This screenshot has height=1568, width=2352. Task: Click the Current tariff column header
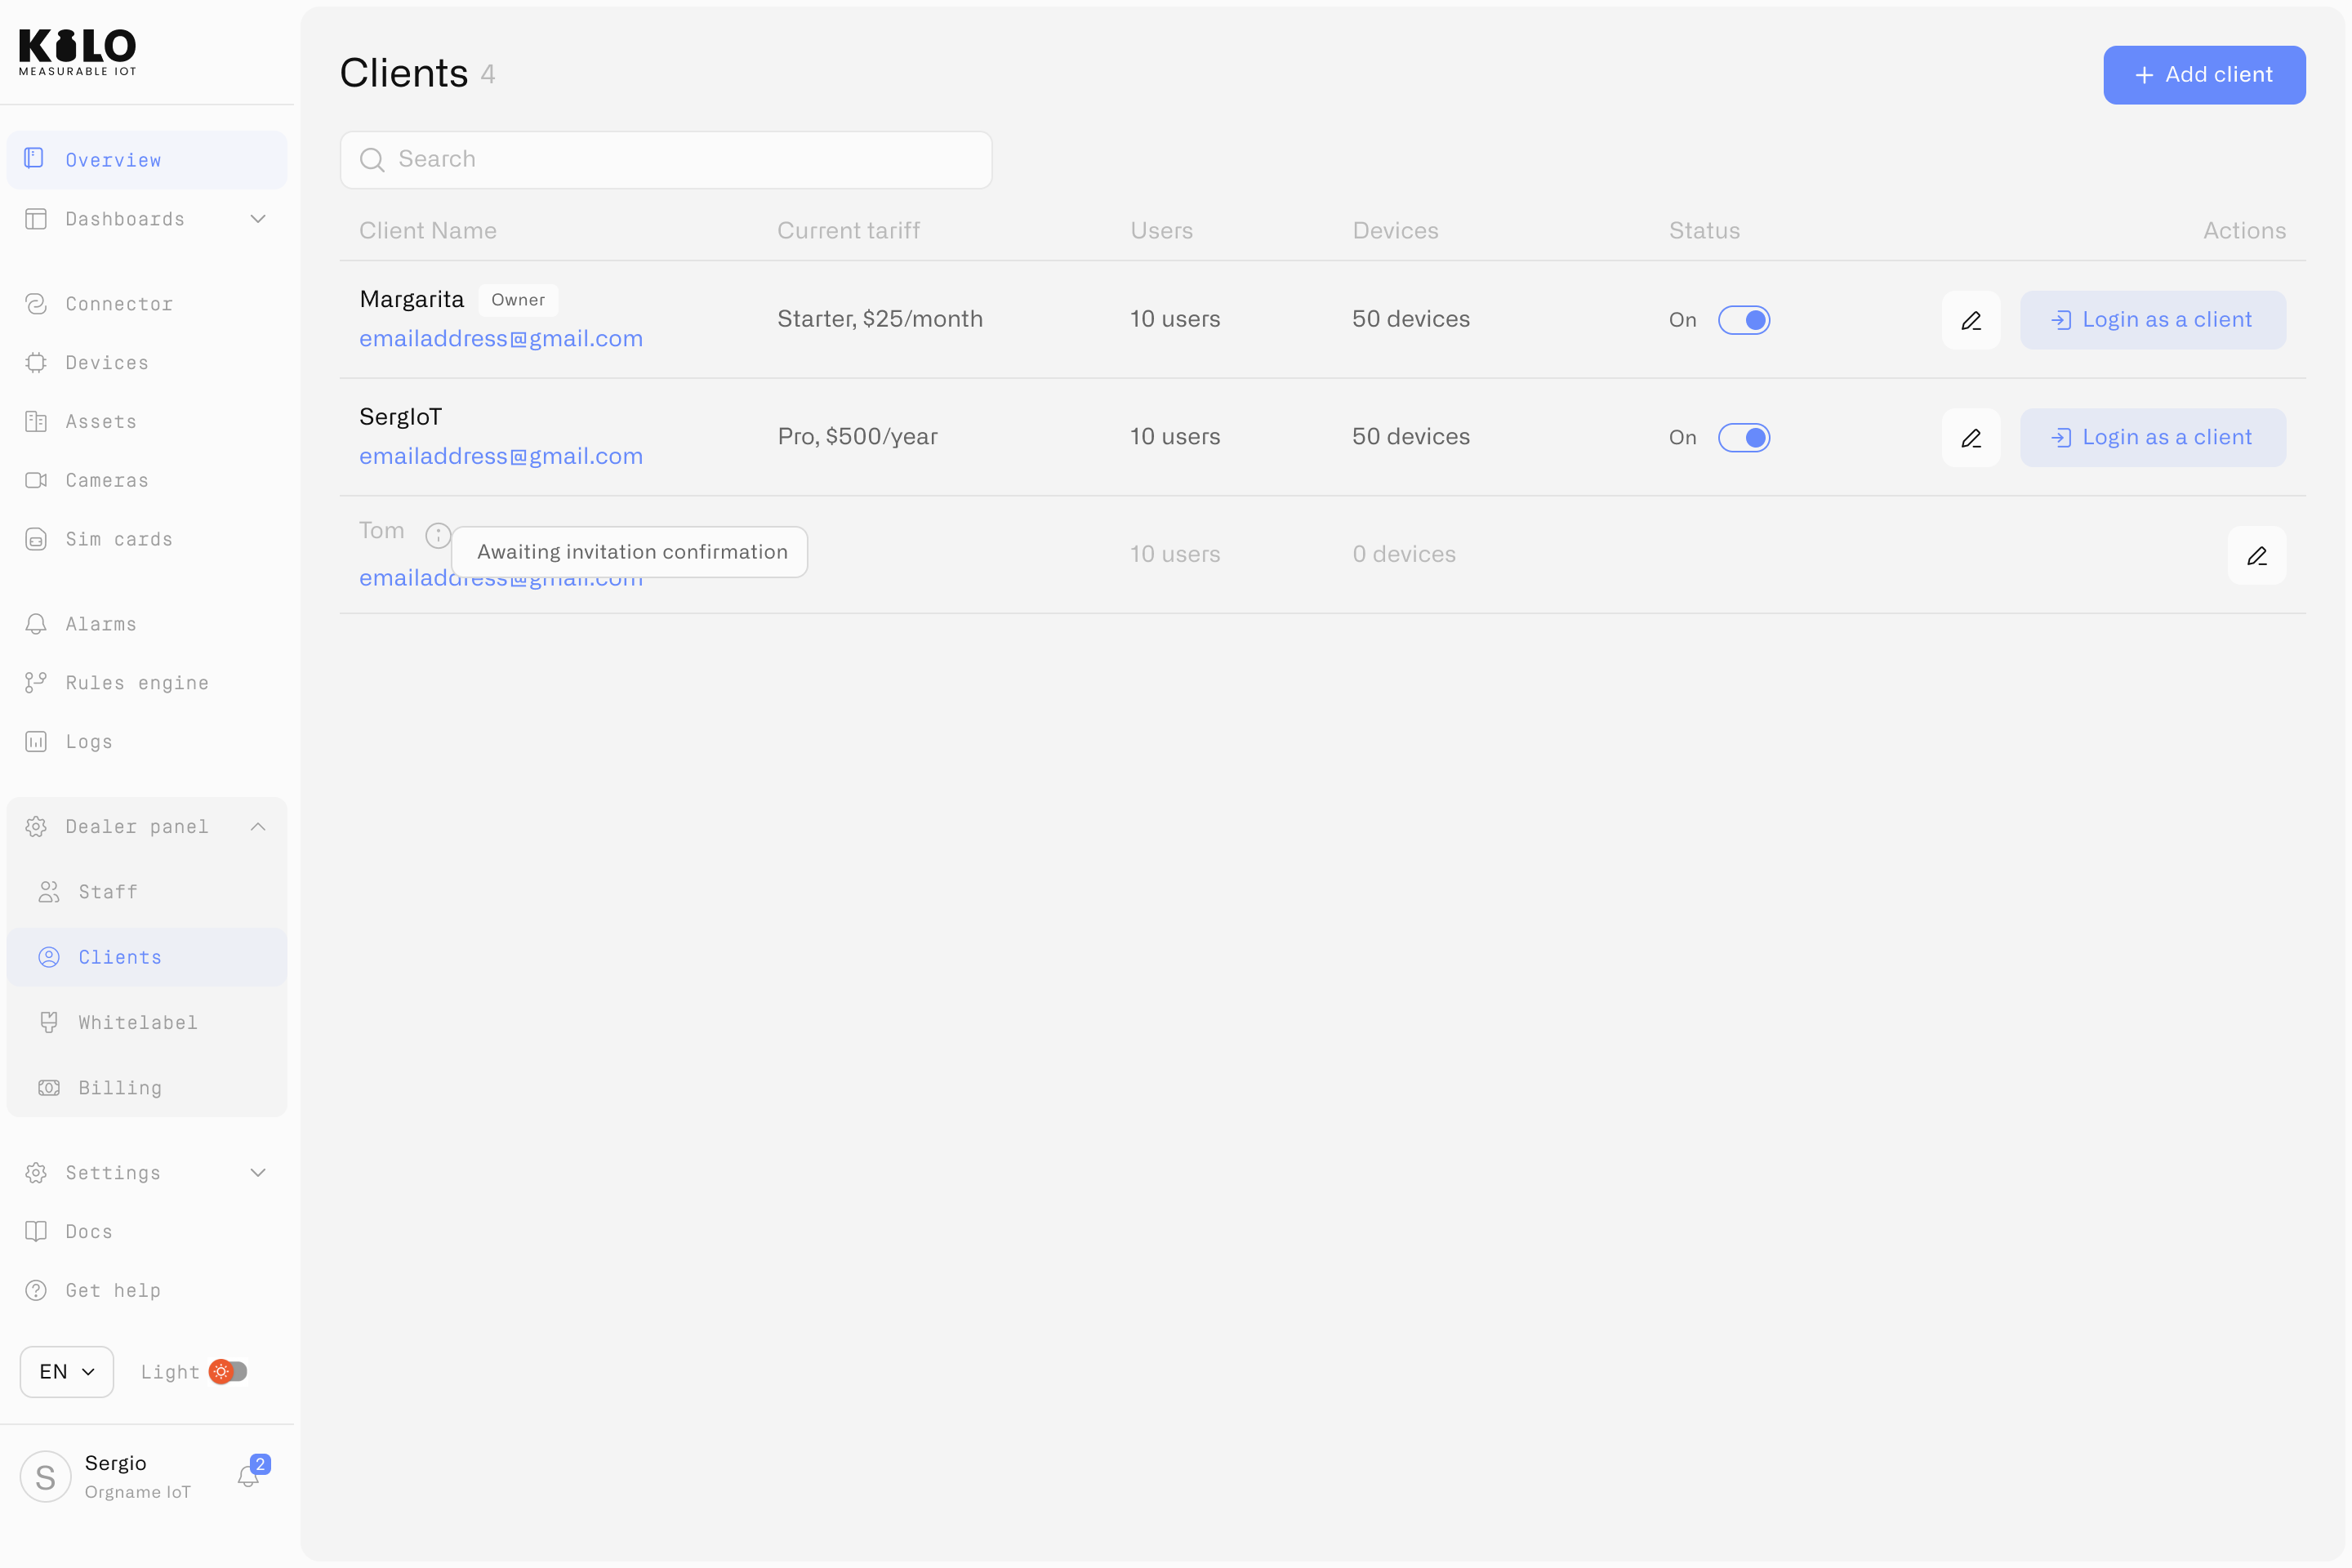[848, 231]
